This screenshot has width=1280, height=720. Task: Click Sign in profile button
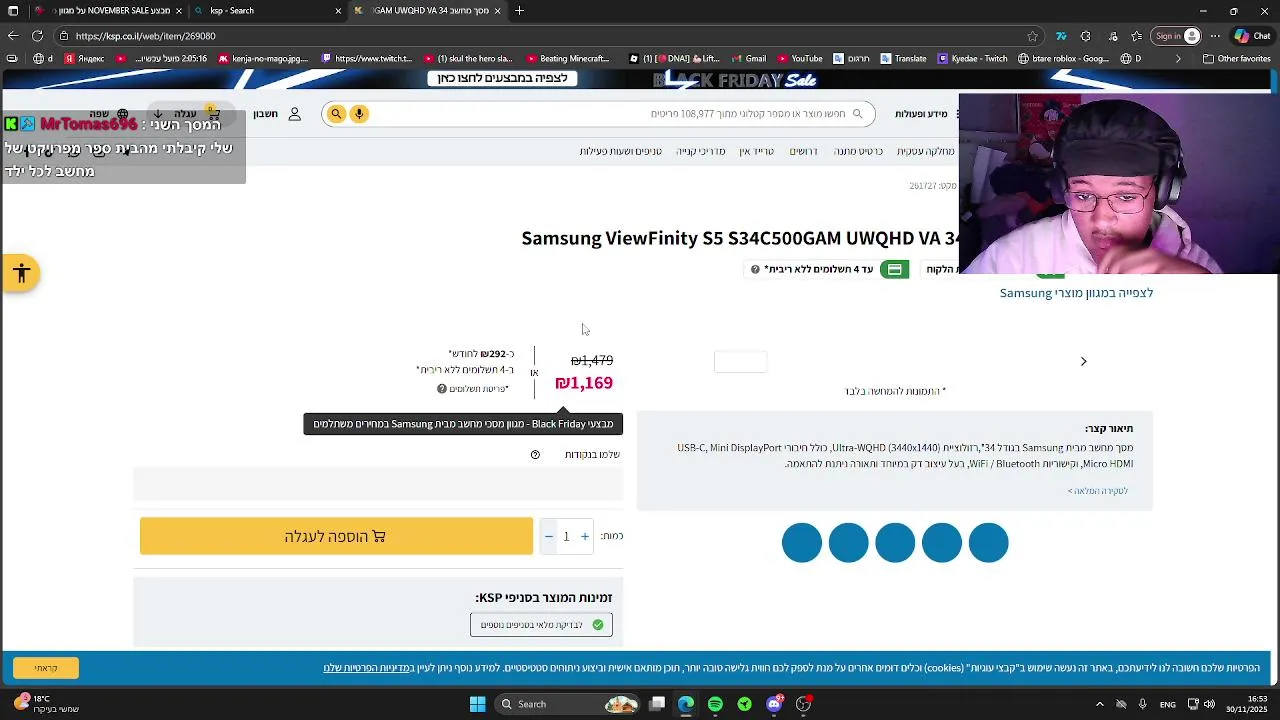coord(1177,36)
